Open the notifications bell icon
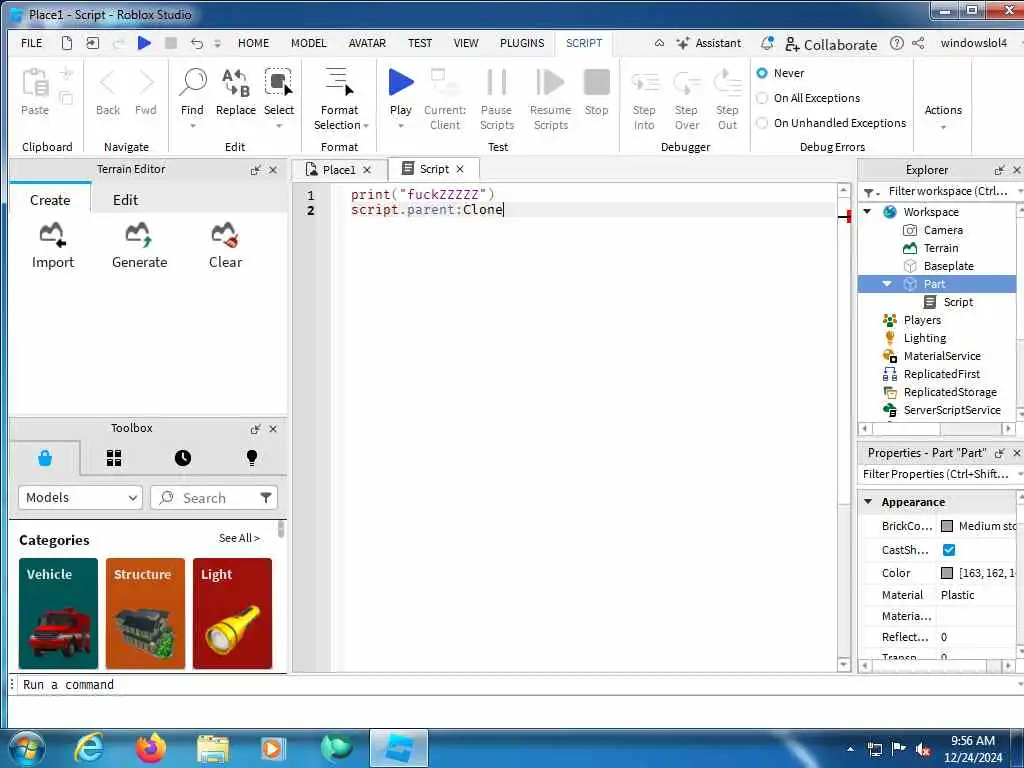The height and width of the screenshot is (768, 1024). pos(767,43)
